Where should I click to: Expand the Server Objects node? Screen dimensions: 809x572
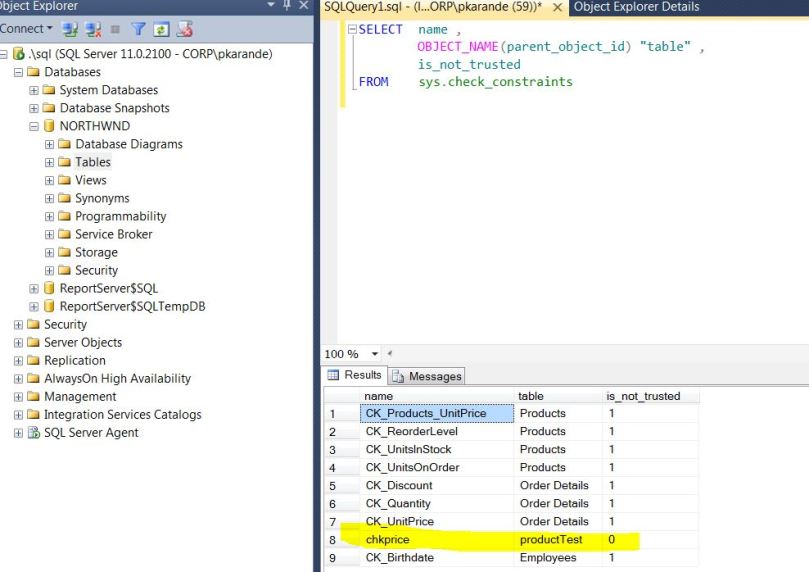(x=18, y=342)
